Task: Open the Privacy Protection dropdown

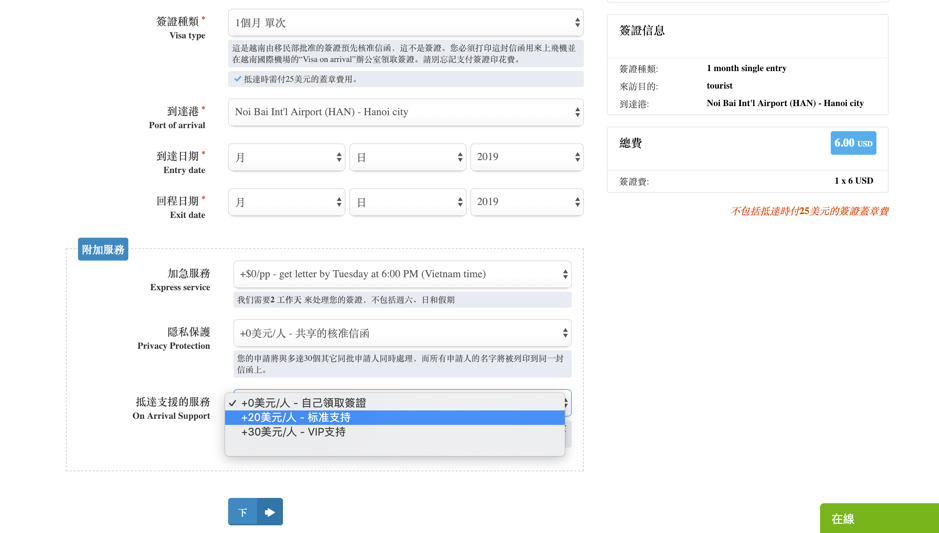Action: [x=402, y=333]
